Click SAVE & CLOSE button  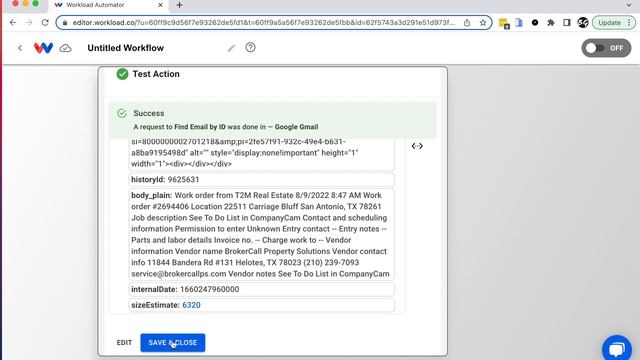173,342
